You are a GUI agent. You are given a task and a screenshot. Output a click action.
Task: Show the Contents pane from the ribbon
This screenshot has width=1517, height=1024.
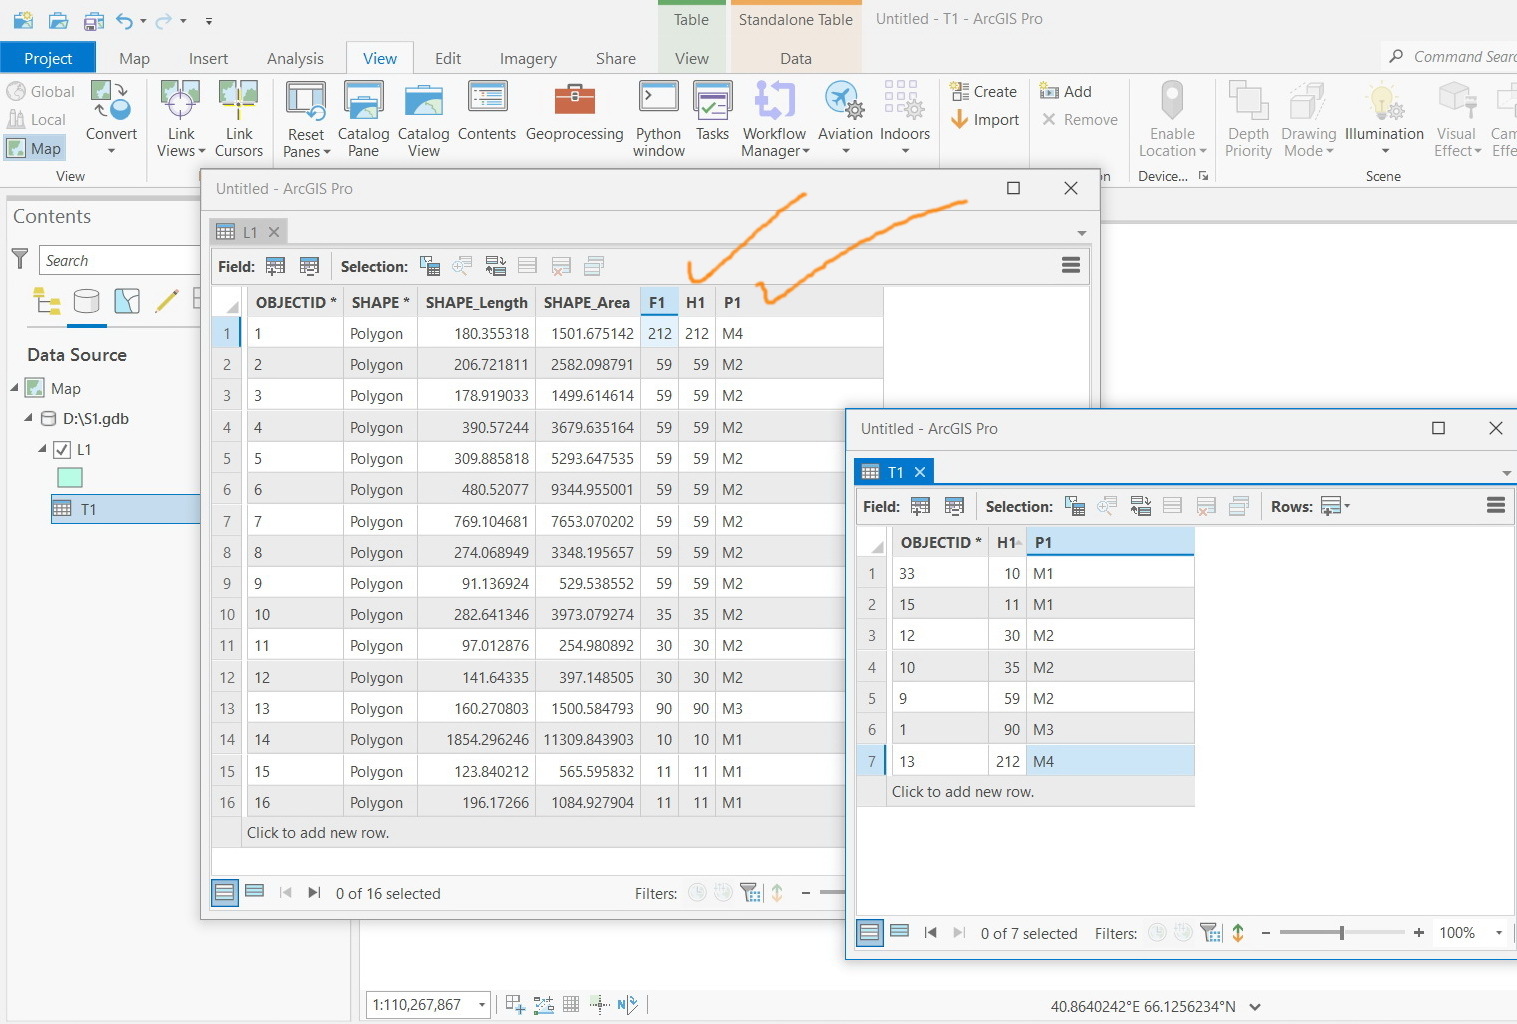pyautogui.click(x=487, y=111)
